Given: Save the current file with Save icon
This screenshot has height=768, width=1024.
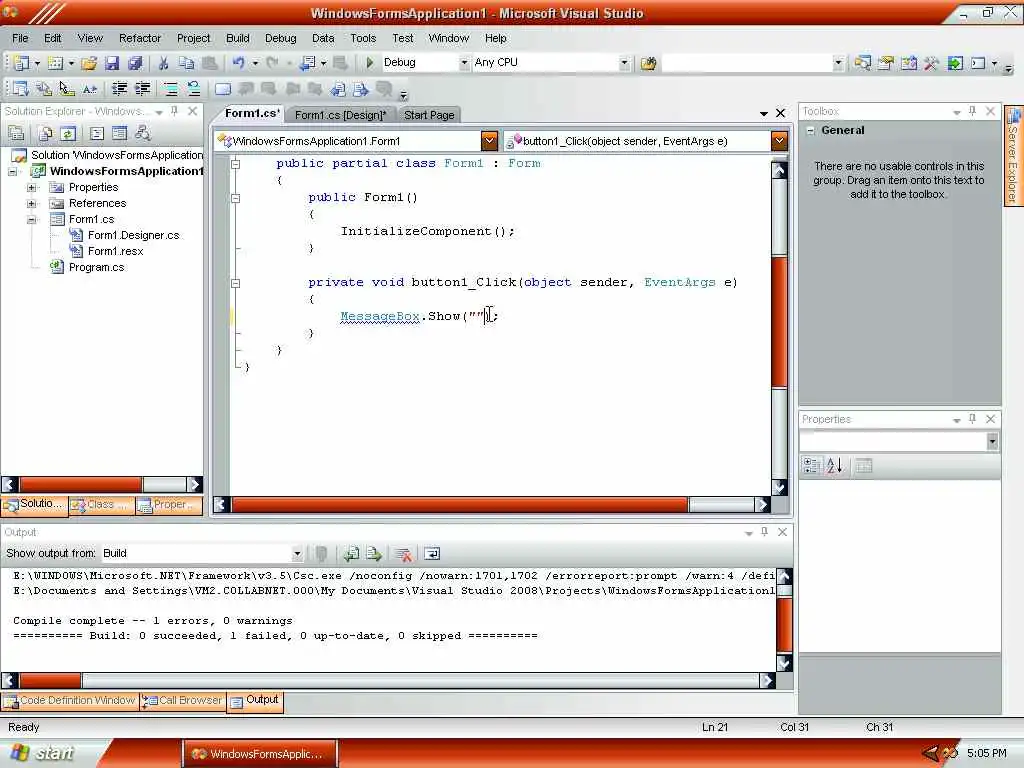Looking at the screenshot, I should point(112,63).
